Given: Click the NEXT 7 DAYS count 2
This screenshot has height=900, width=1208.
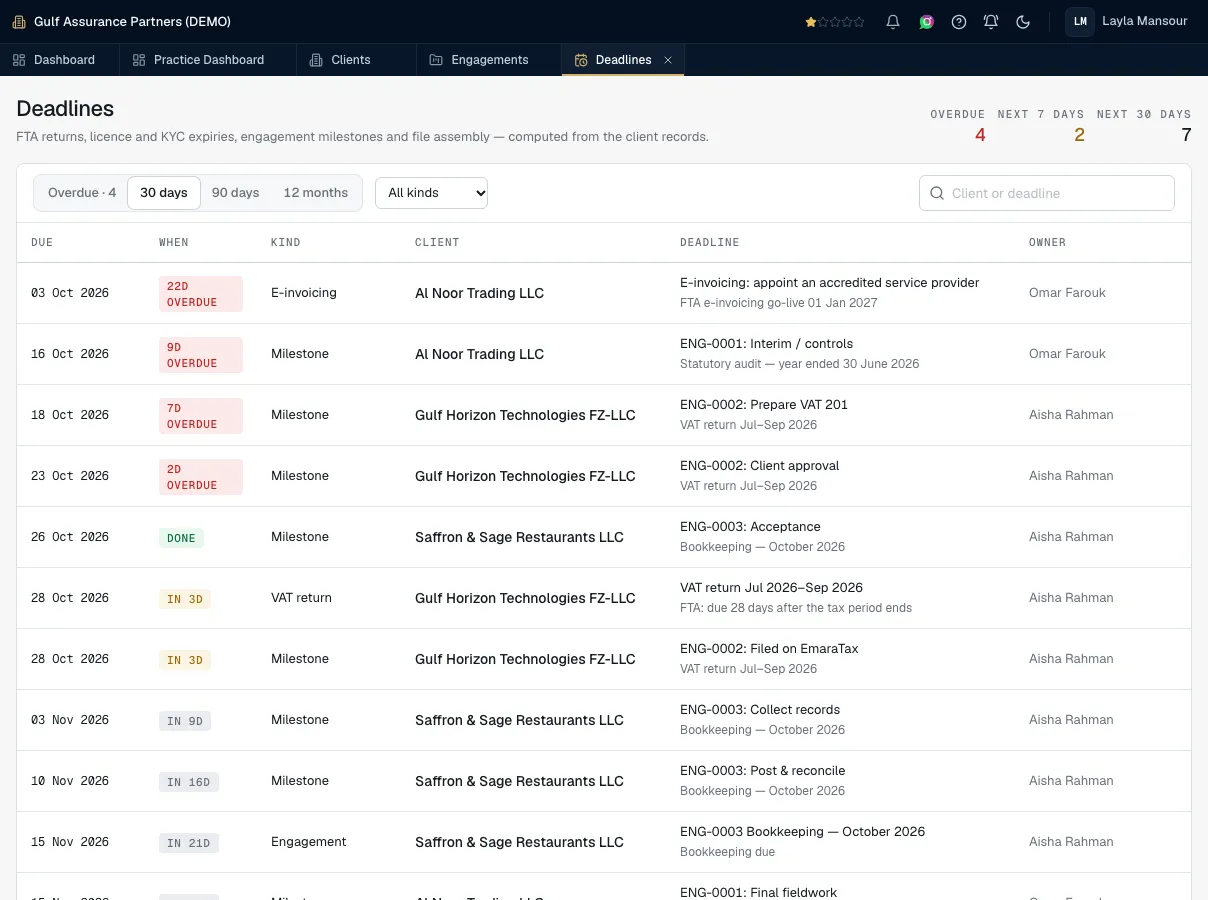Looking at the screenshot, I should [1079, 135].
